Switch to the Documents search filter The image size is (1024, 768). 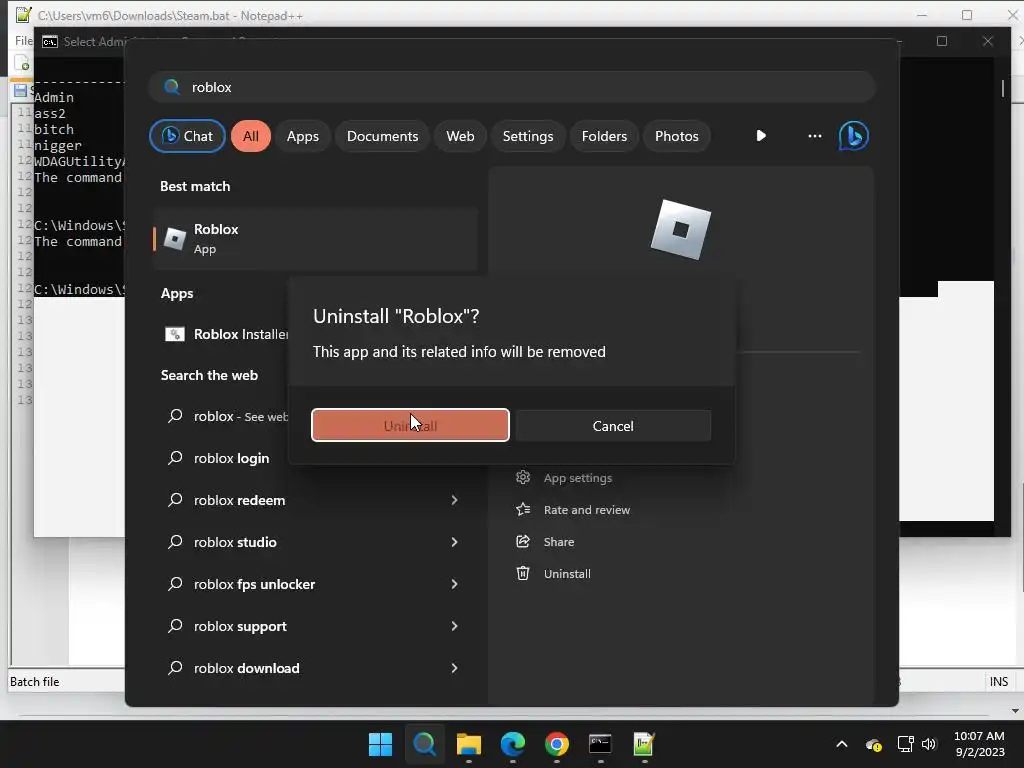pos(382,136)
